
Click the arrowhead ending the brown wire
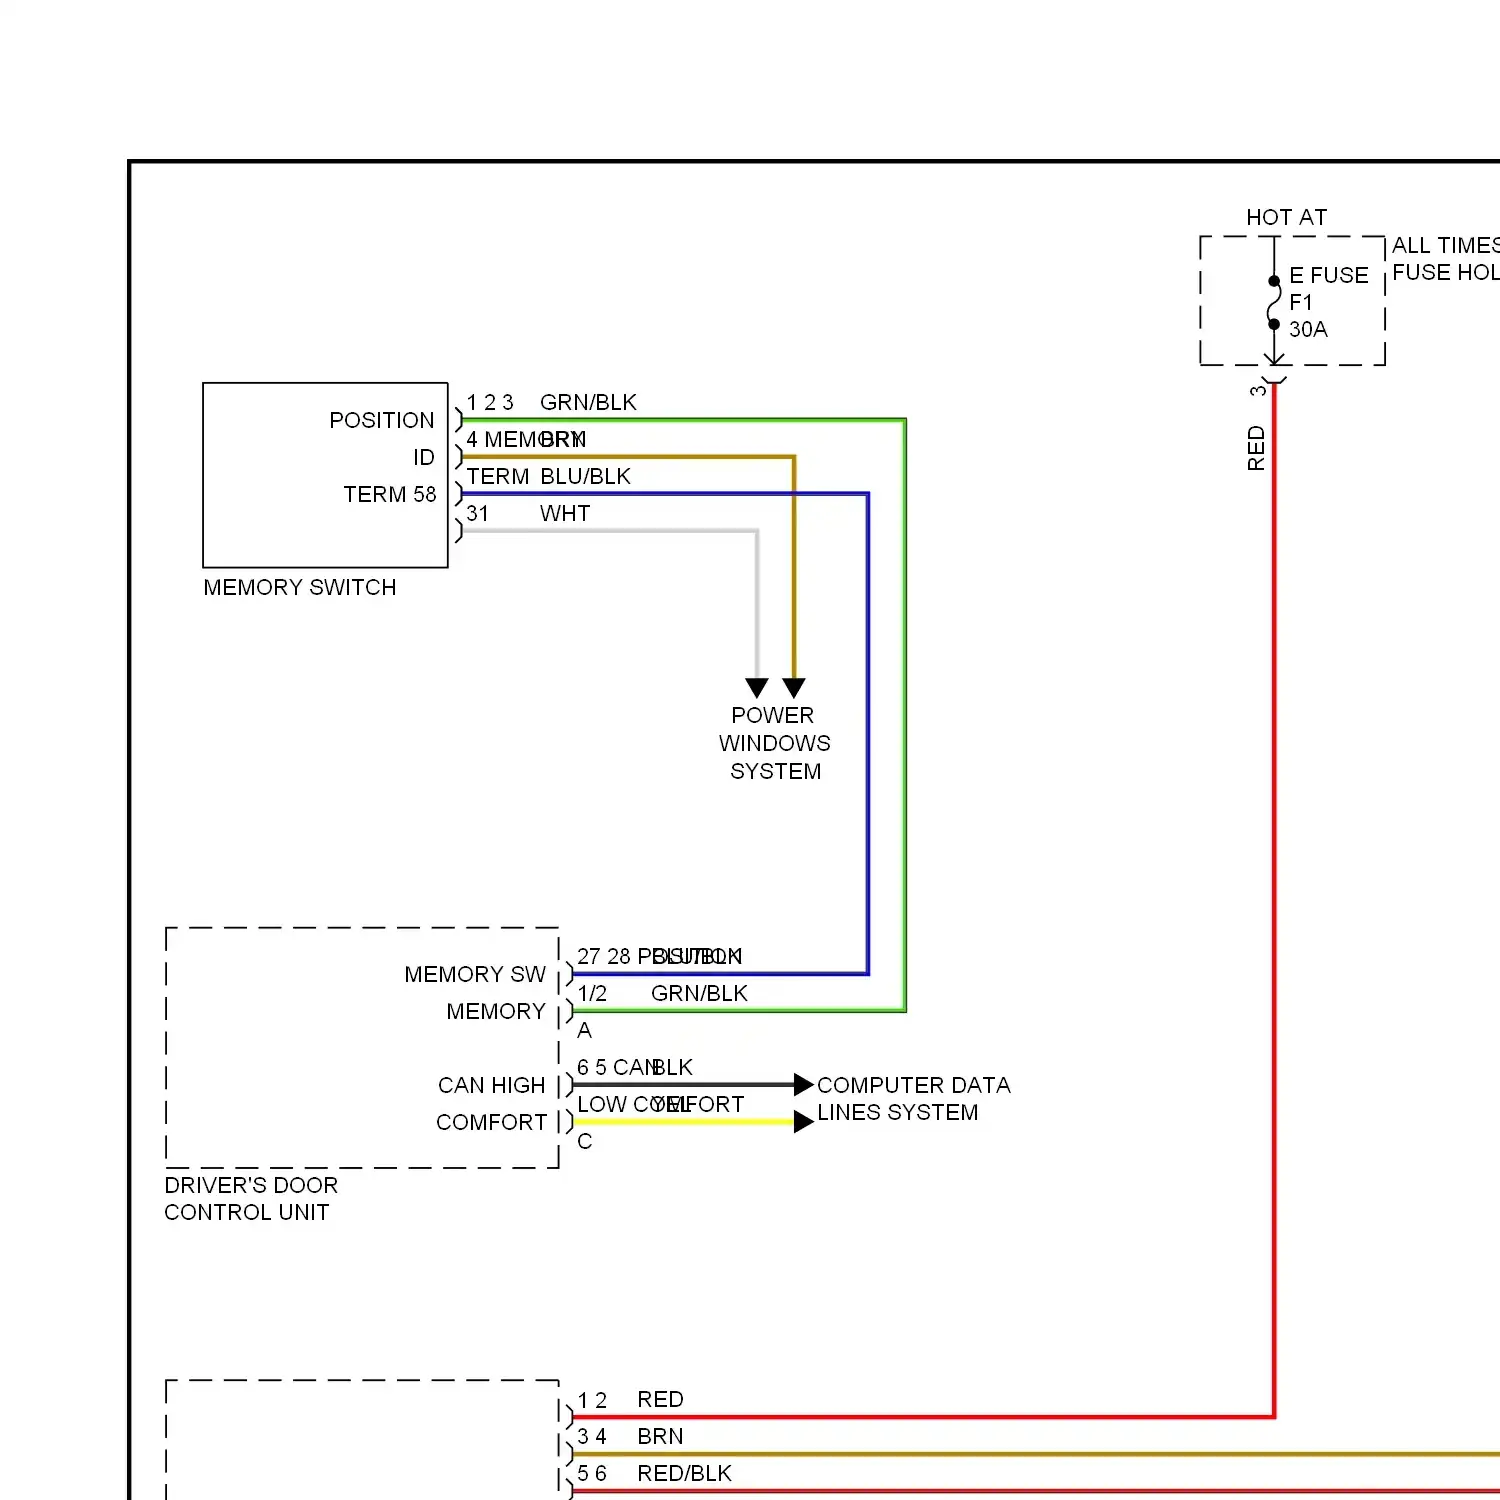coord(794,688)
